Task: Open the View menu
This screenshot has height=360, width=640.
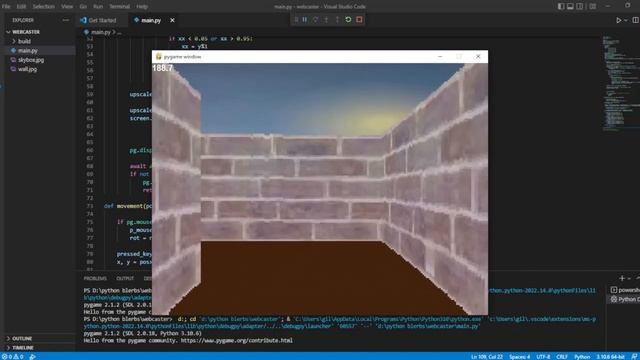Action: [x=67, y=7]
